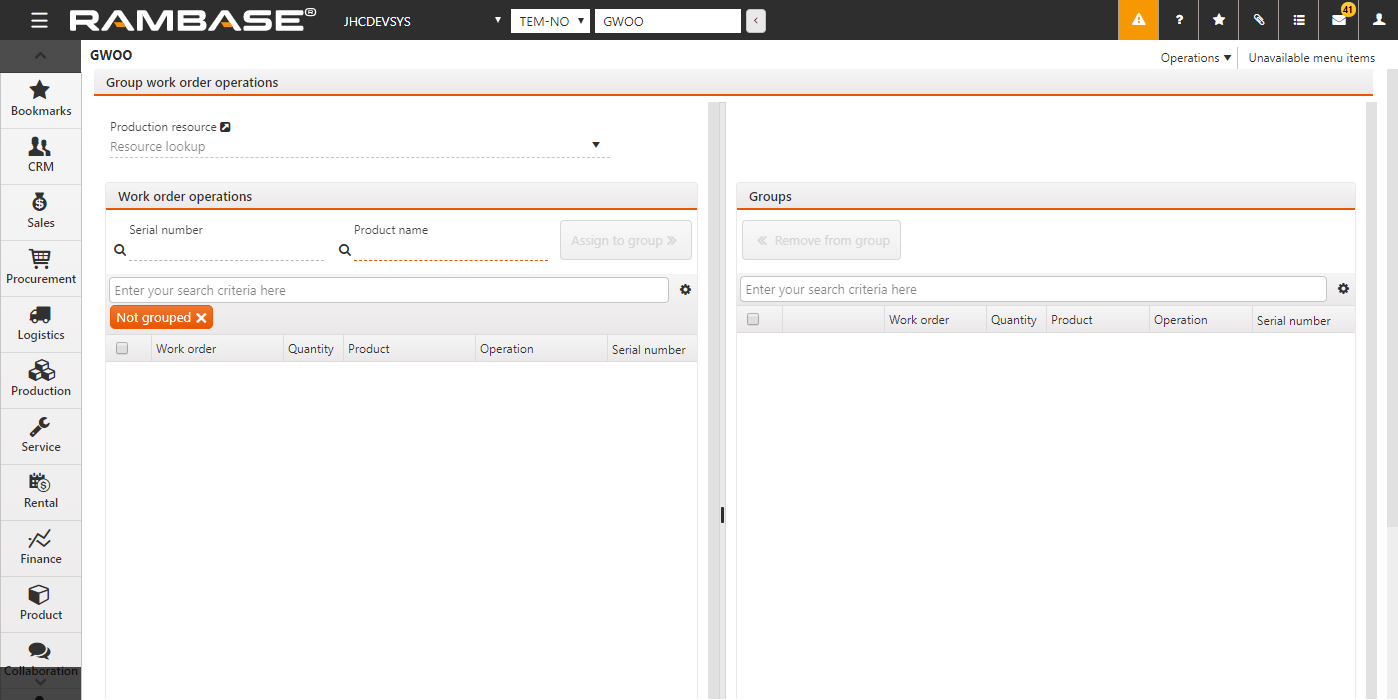The height and width of the screenshot is (700, 1398).
Task: Click the back arrow beside GWOO field
Action: (756, 21)
